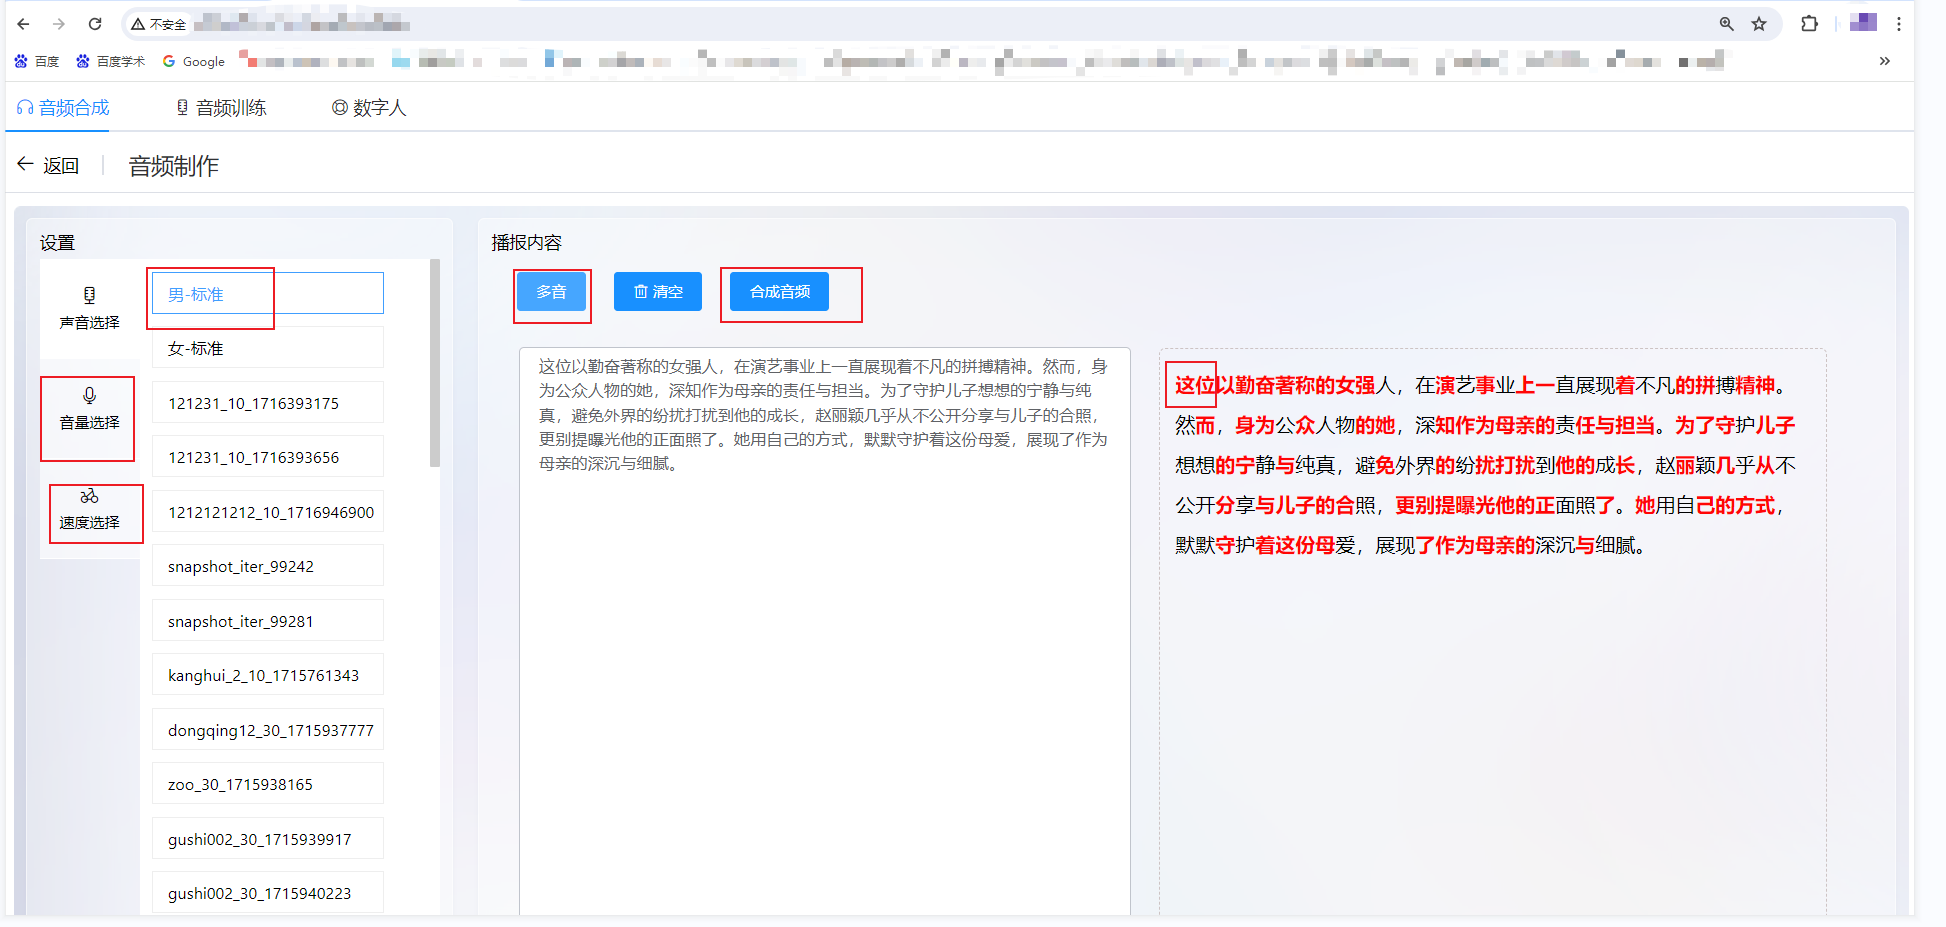1946x927 pixels.
Task: Click the 合成音频 button
Action: (x=780, y=291)
